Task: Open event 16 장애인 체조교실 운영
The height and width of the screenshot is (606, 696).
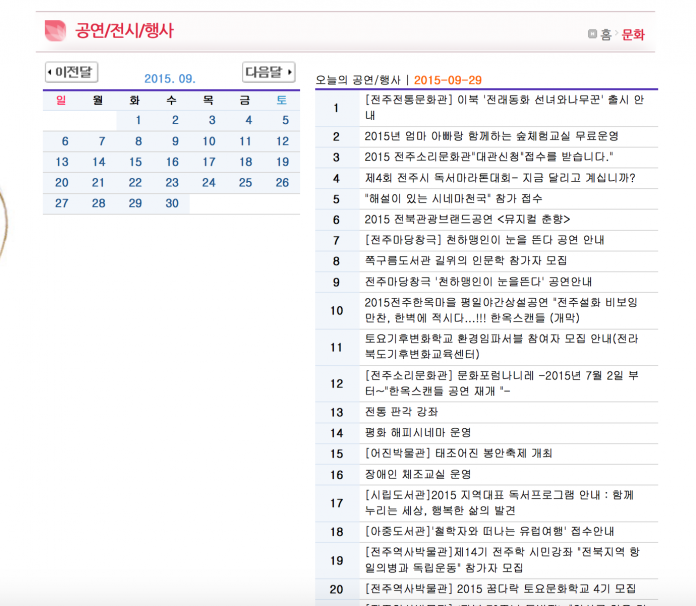Action: point(418,475)
